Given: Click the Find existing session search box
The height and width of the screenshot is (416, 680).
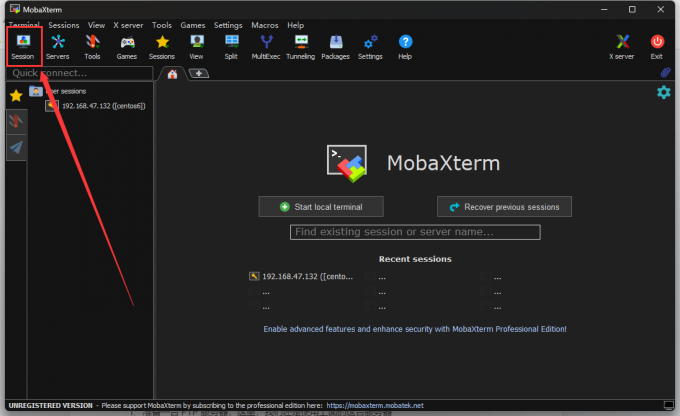Looking at the screenshot, I should pos(415,232).
